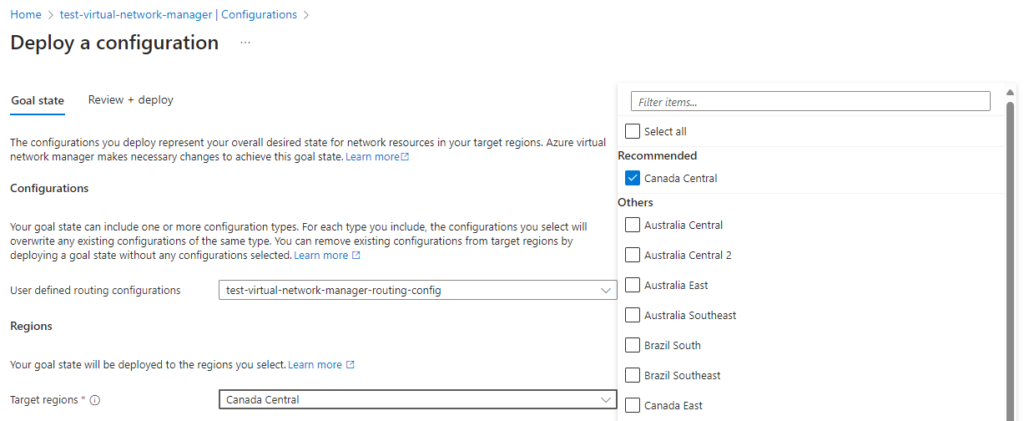Click the region list vertical scrollbar
This screenshot has height=421, width=1024.
tap(1010, 261)
